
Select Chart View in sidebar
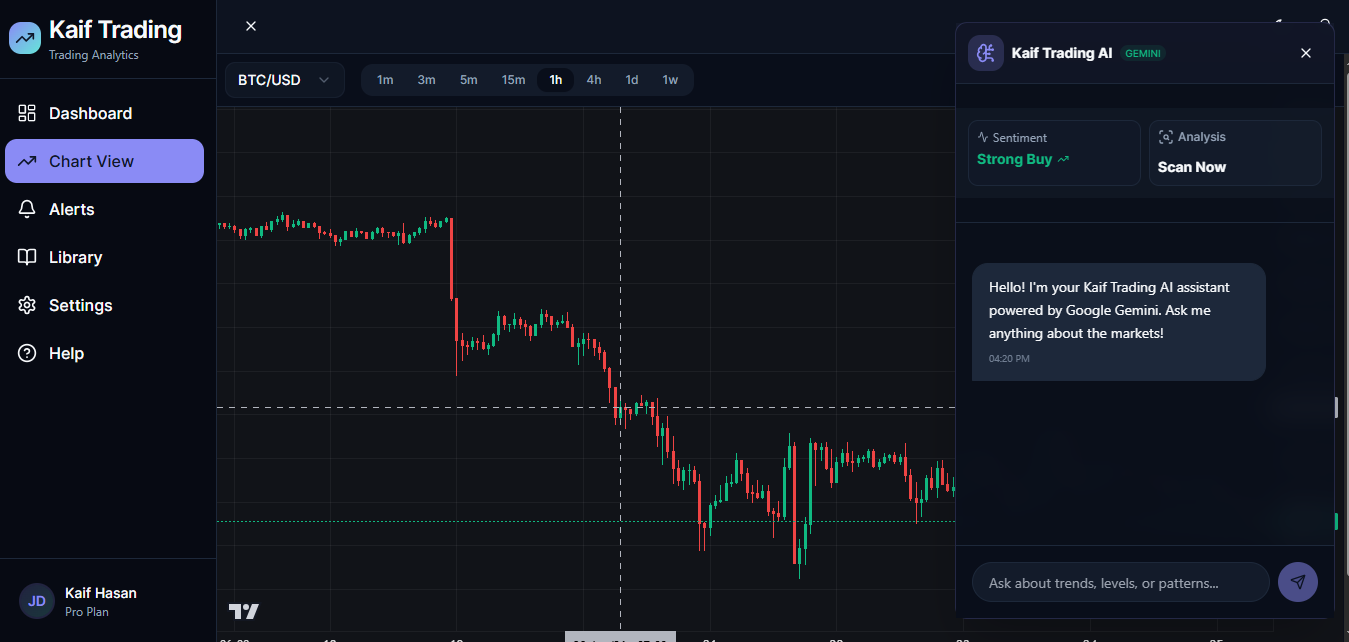coord(104,161)
